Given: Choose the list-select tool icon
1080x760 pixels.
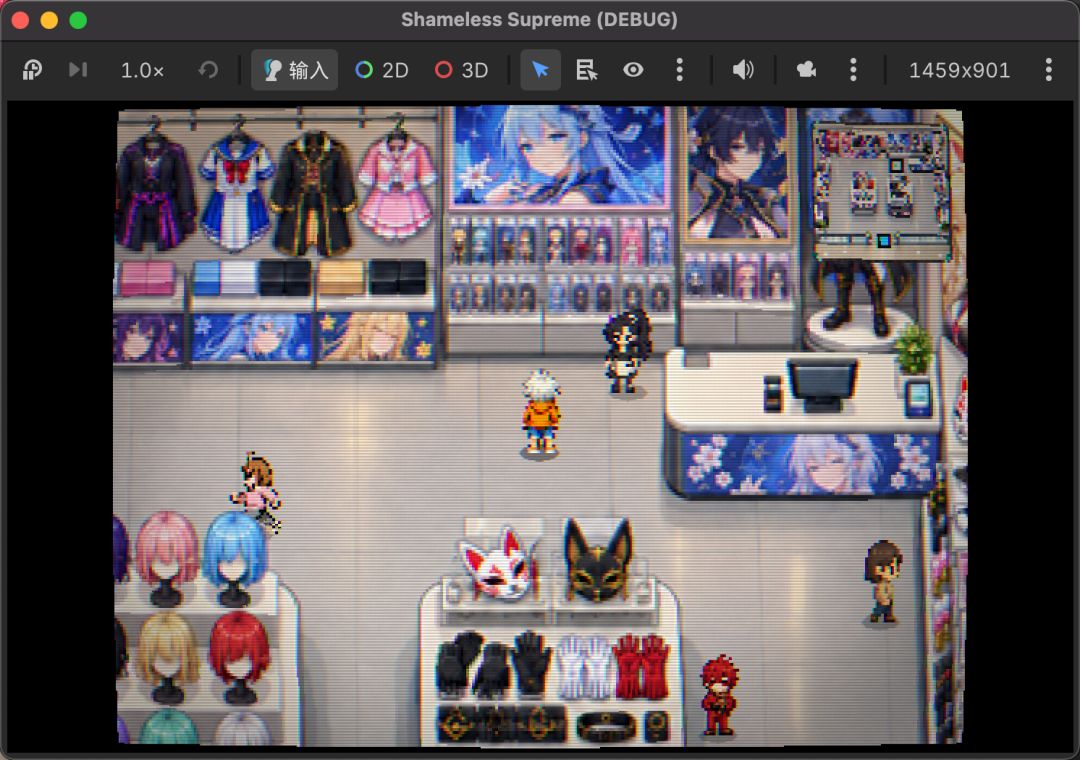Looking at the screenshot, I should [x=587, y=70].
